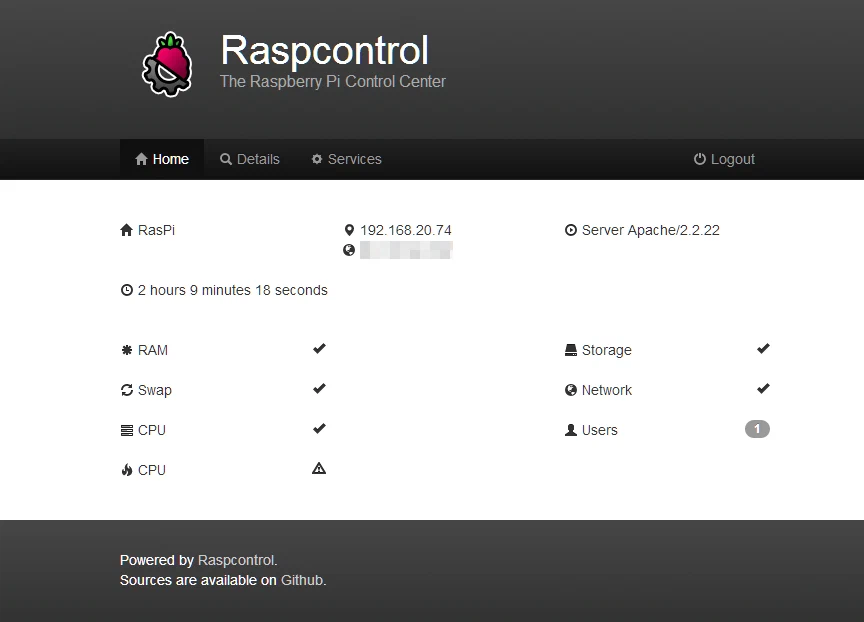Click the Raspcontrol title heading
The height and width of the screenshot is (622, 864).
(325, 51)
